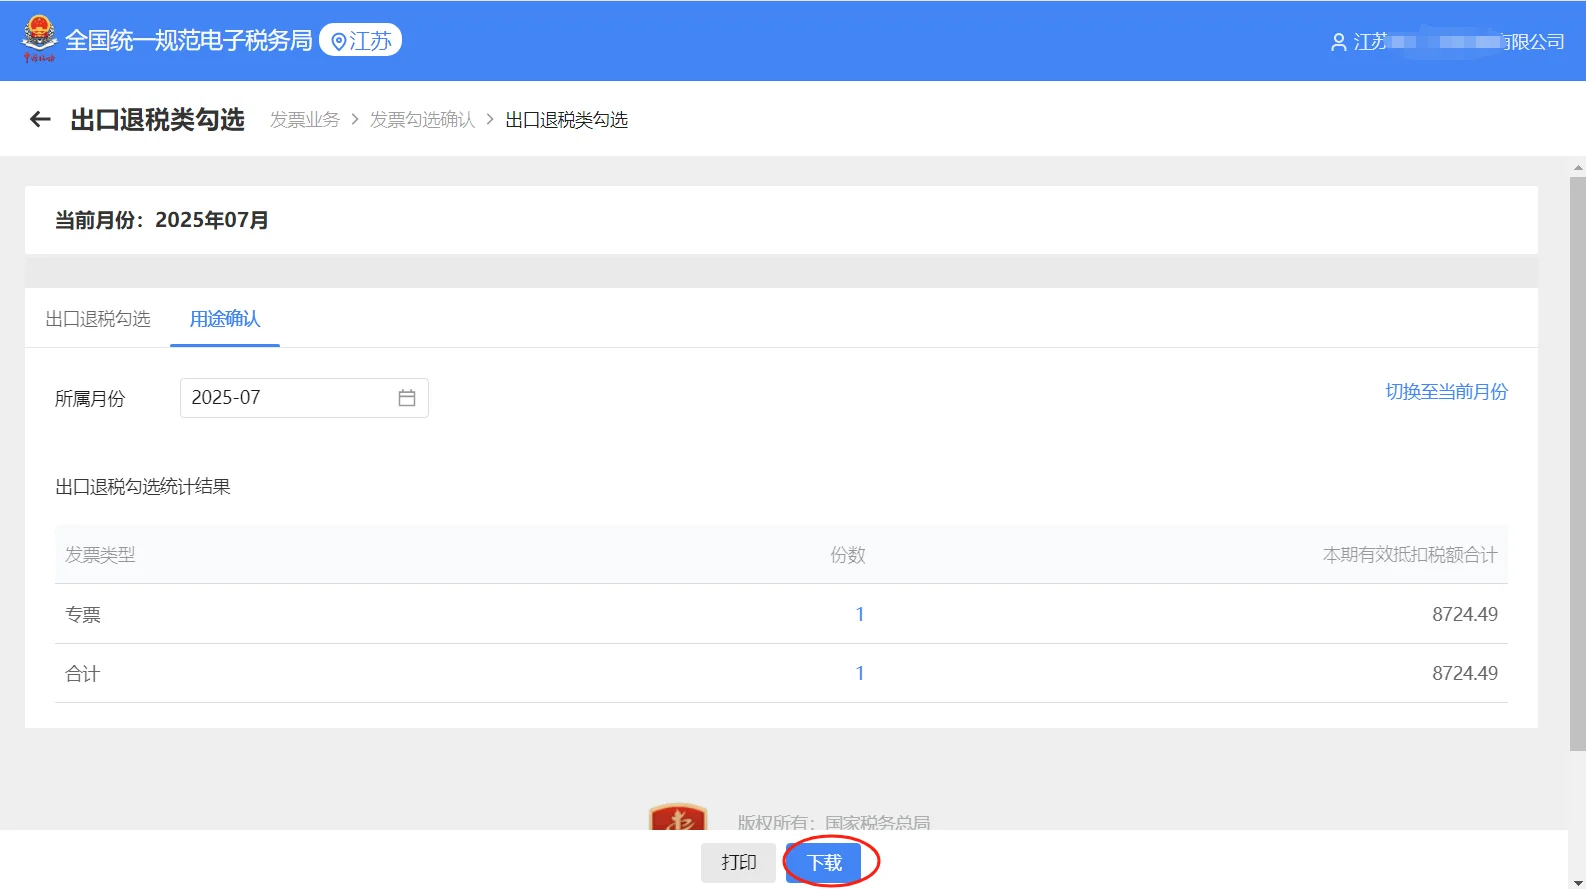The image size is (1586, 889).
Task: Click the 所属月份 date input showing 2025-07
Action: tap(304, 398)
